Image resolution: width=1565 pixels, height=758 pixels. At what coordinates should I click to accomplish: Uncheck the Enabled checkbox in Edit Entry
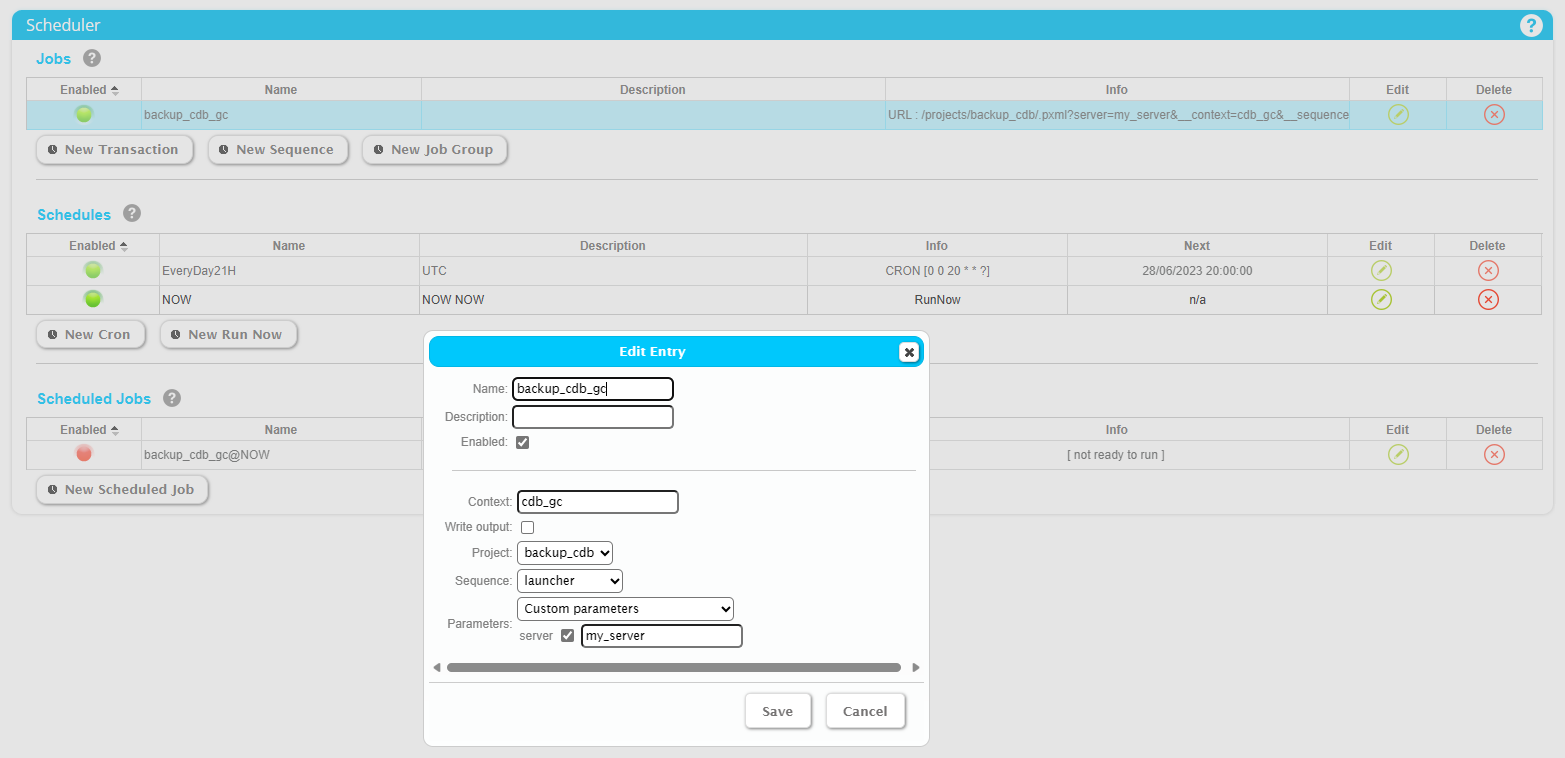[522, 442]
